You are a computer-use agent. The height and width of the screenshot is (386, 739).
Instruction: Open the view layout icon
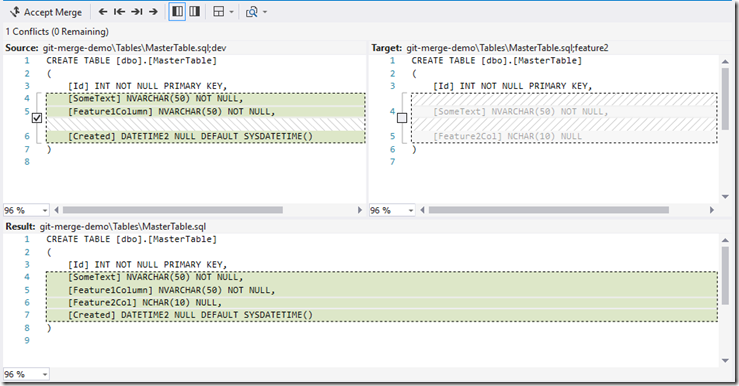pyautogui.click(x=219, y=12)
